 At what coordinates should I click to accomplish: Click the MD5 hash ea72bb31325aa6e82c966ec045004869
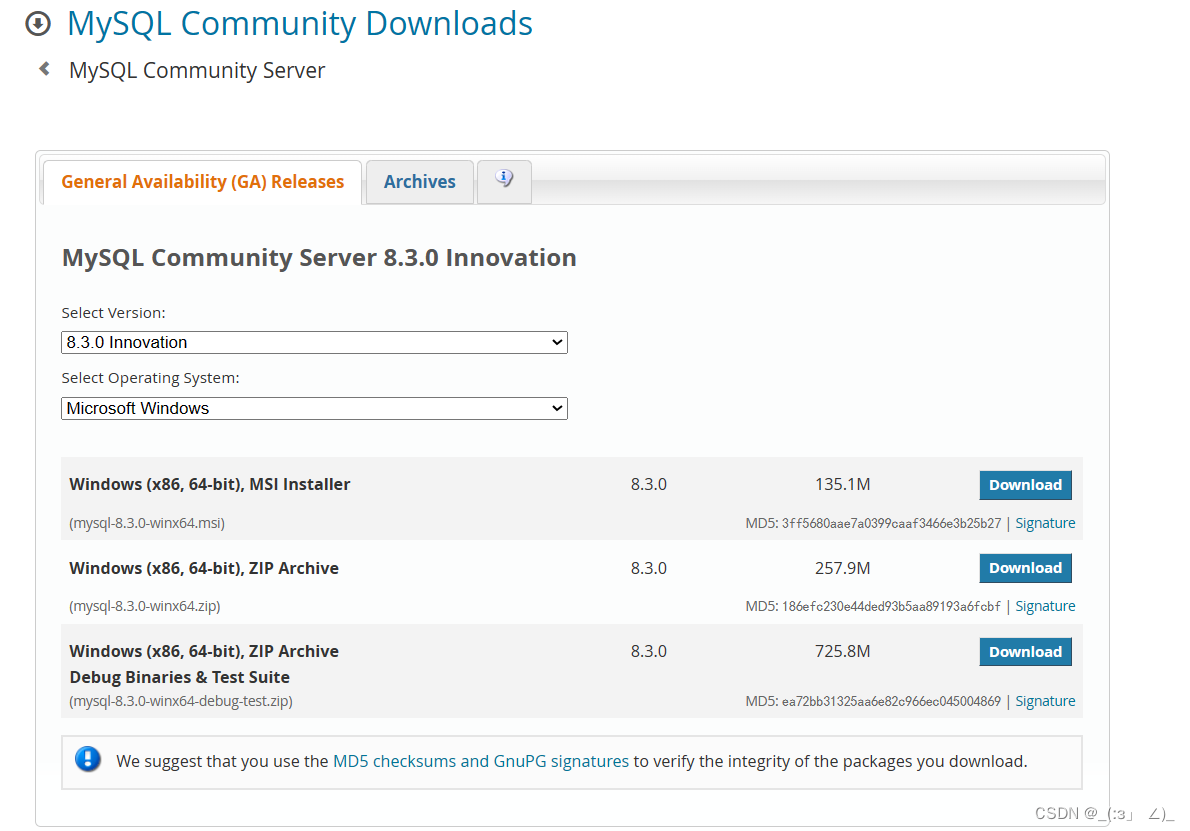point(891,701)
